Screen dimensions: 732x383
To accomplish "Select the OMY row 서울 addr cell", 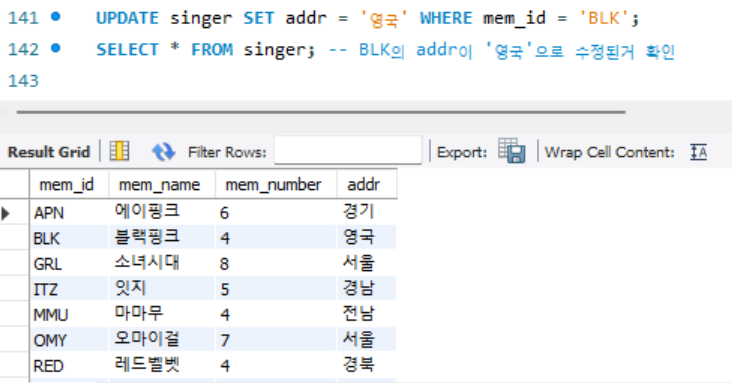I will pos(367,340).
